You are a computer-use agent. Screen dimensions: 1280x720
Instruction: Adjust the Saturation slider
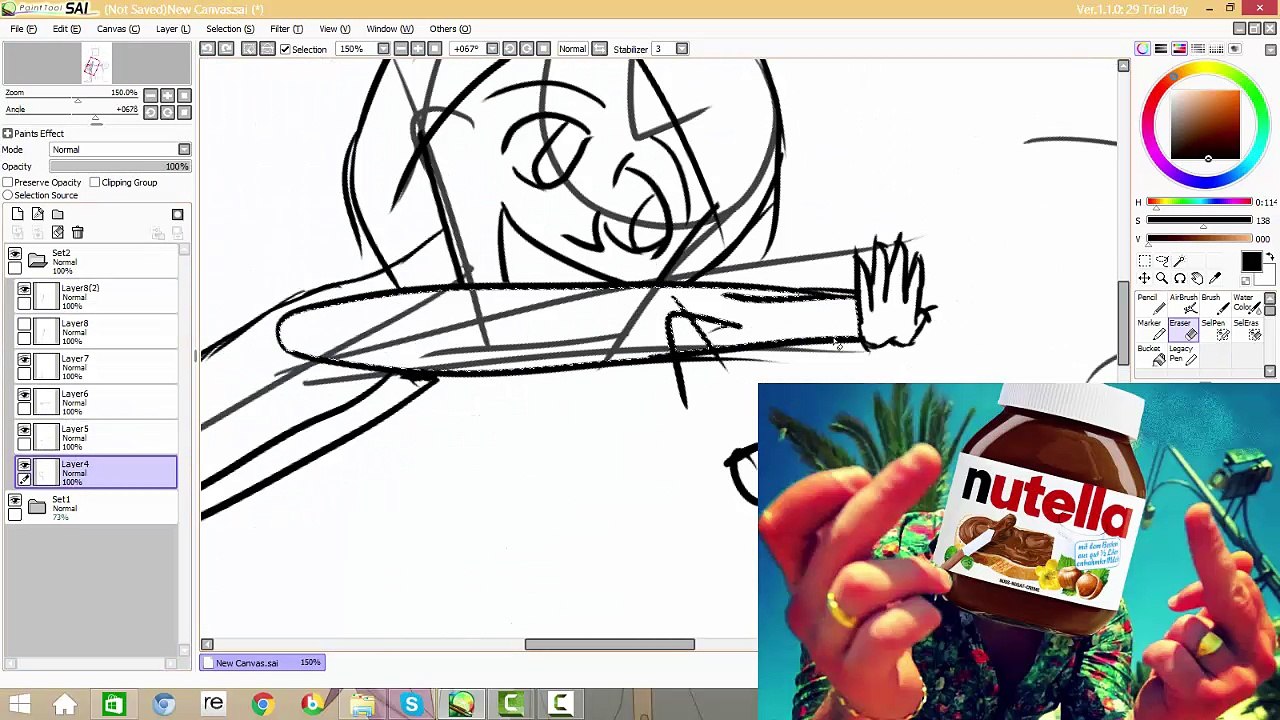(1198, 221)
